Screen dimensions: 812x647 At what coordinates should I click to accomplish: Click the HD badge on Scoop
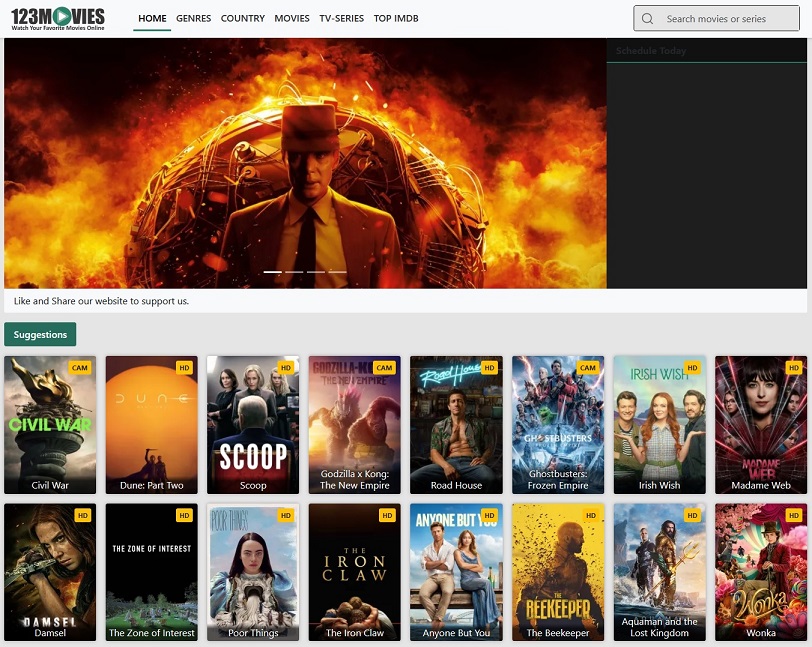click(286, 368)
